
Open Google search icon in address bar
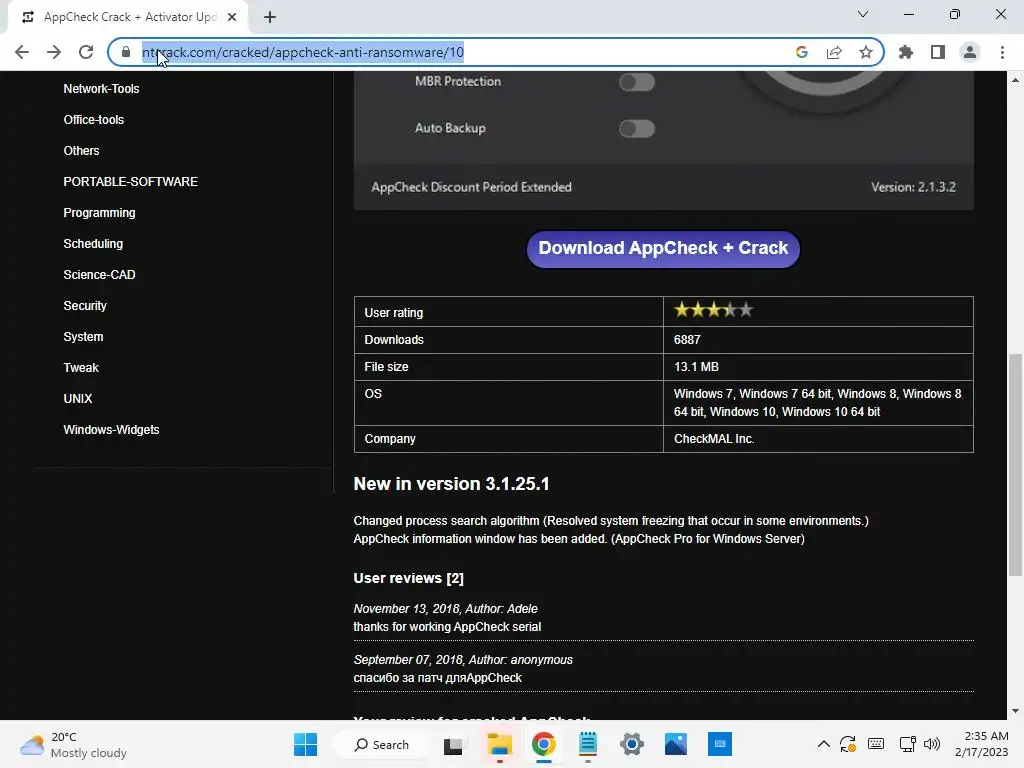tap(802, 52)
